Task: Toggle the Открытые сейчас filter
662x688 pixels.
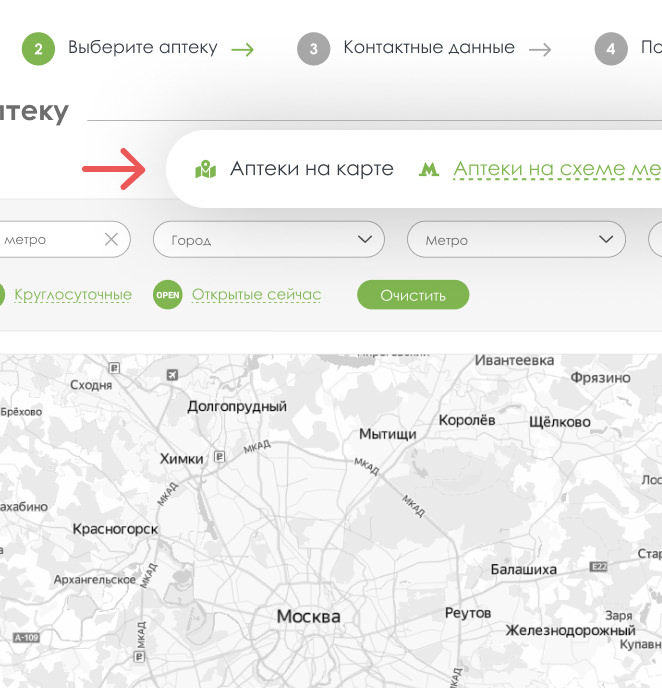Action: tap(256, 295)
